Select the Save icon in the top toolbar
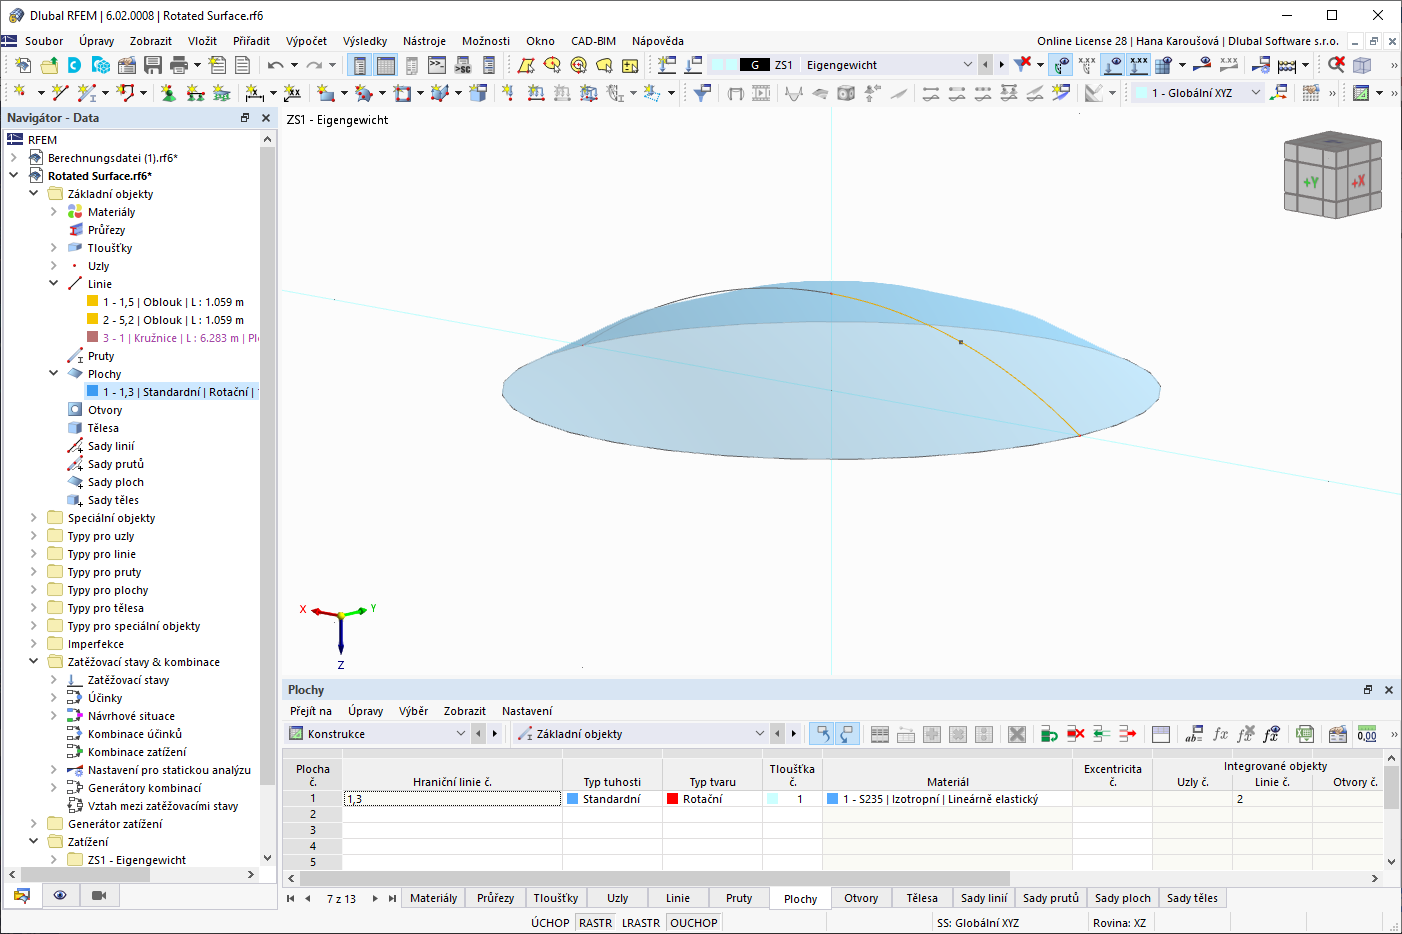Screen dimensions: 1402x934 153,64
